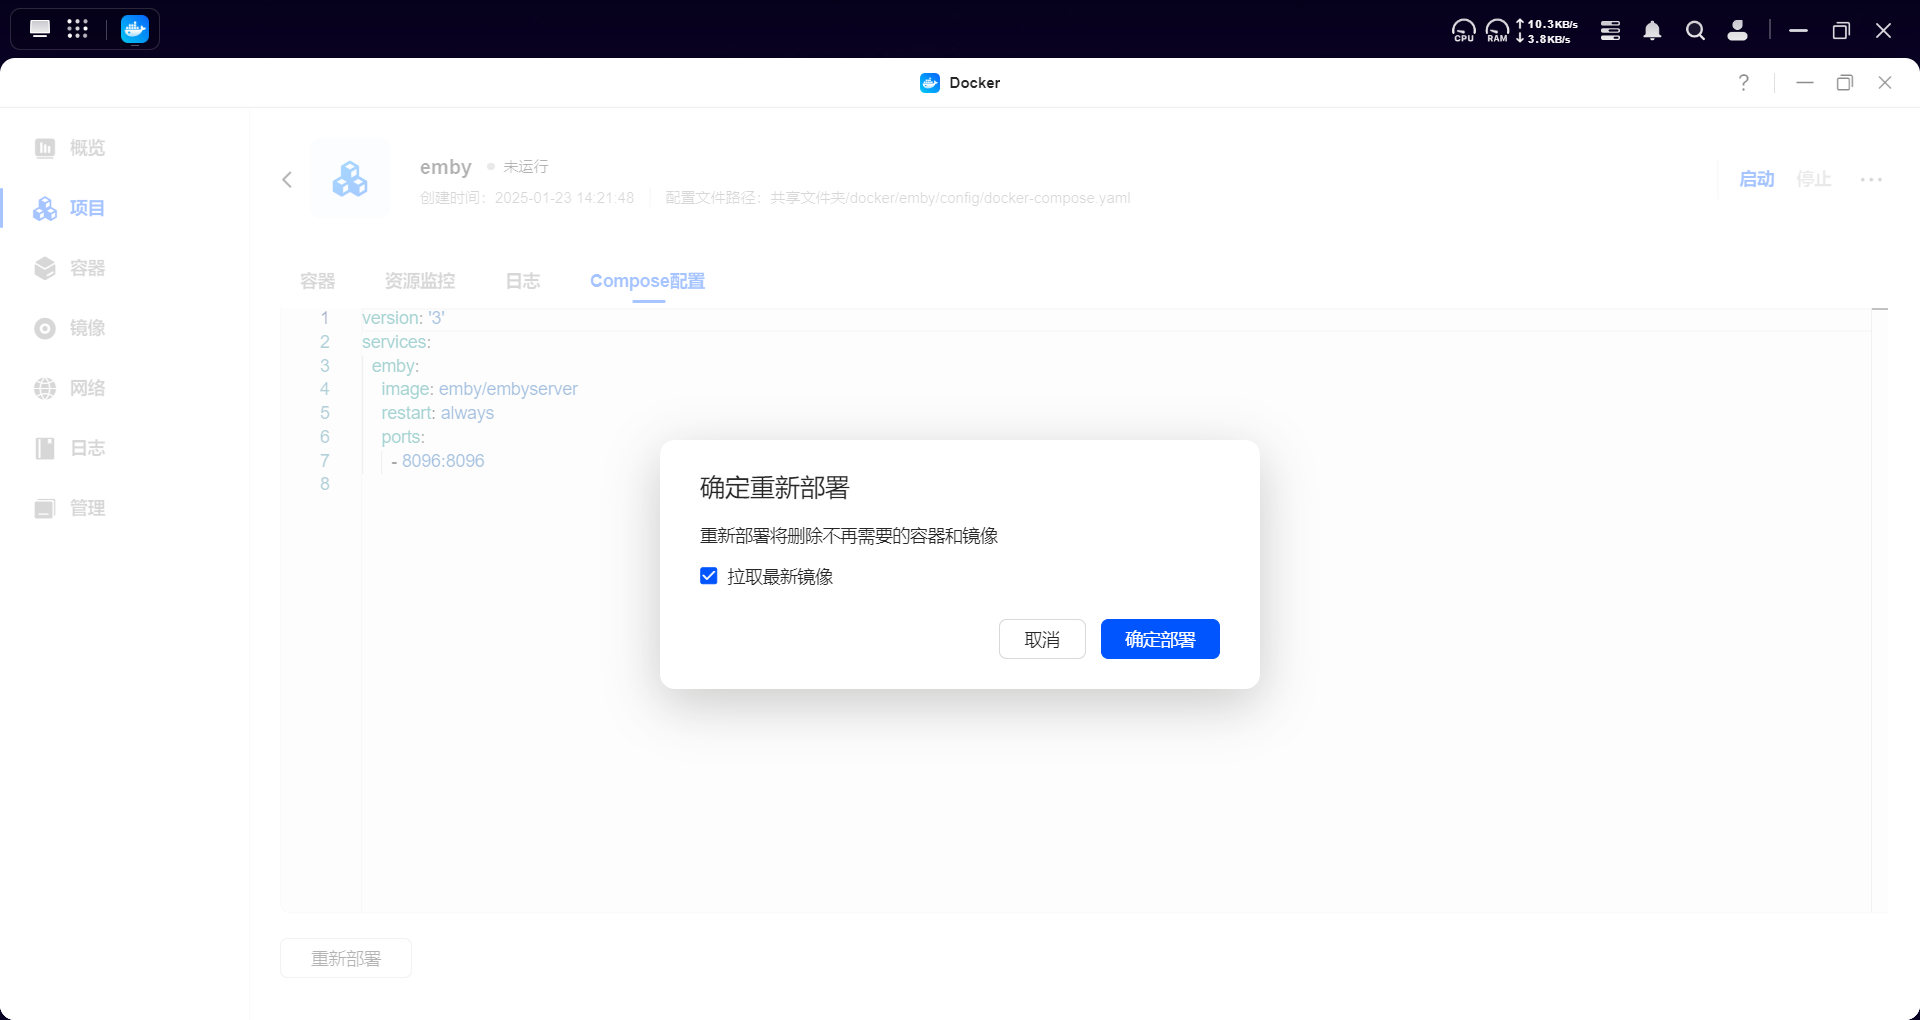
Task: Click the back arrow beside emby project
Action: 287,180
